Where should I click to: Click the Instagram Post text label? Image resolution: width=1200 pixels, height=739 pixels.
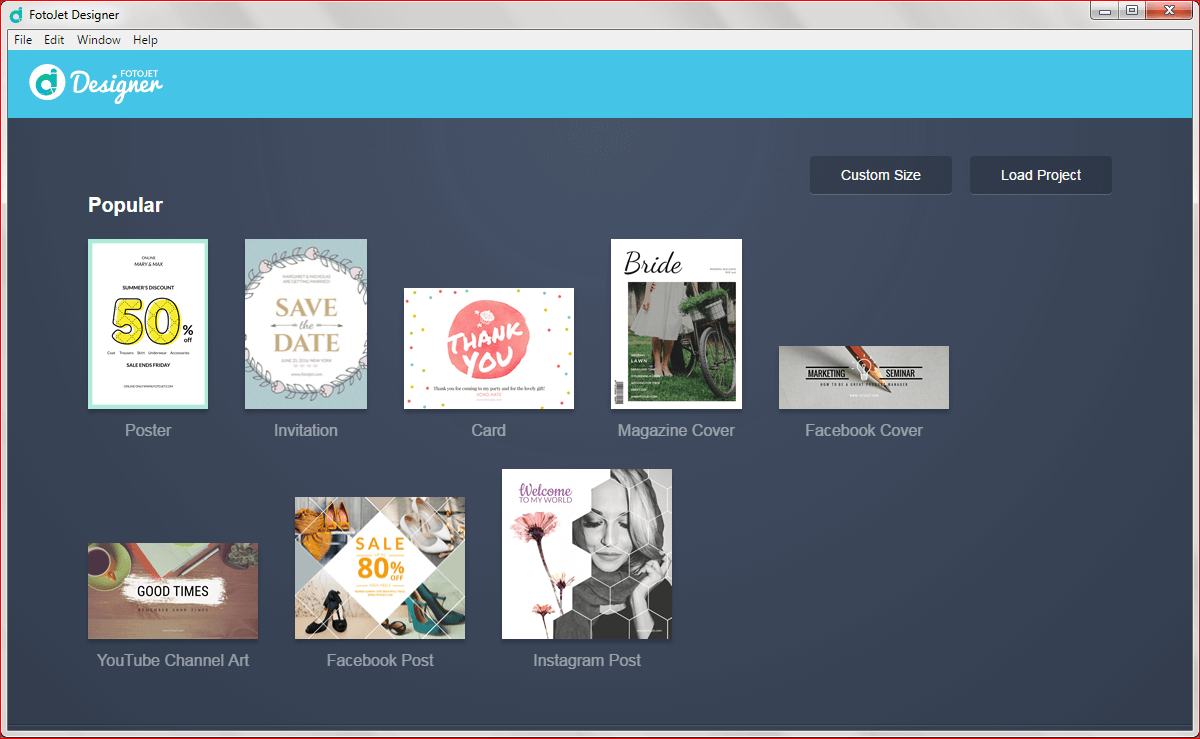click(587, 661)
